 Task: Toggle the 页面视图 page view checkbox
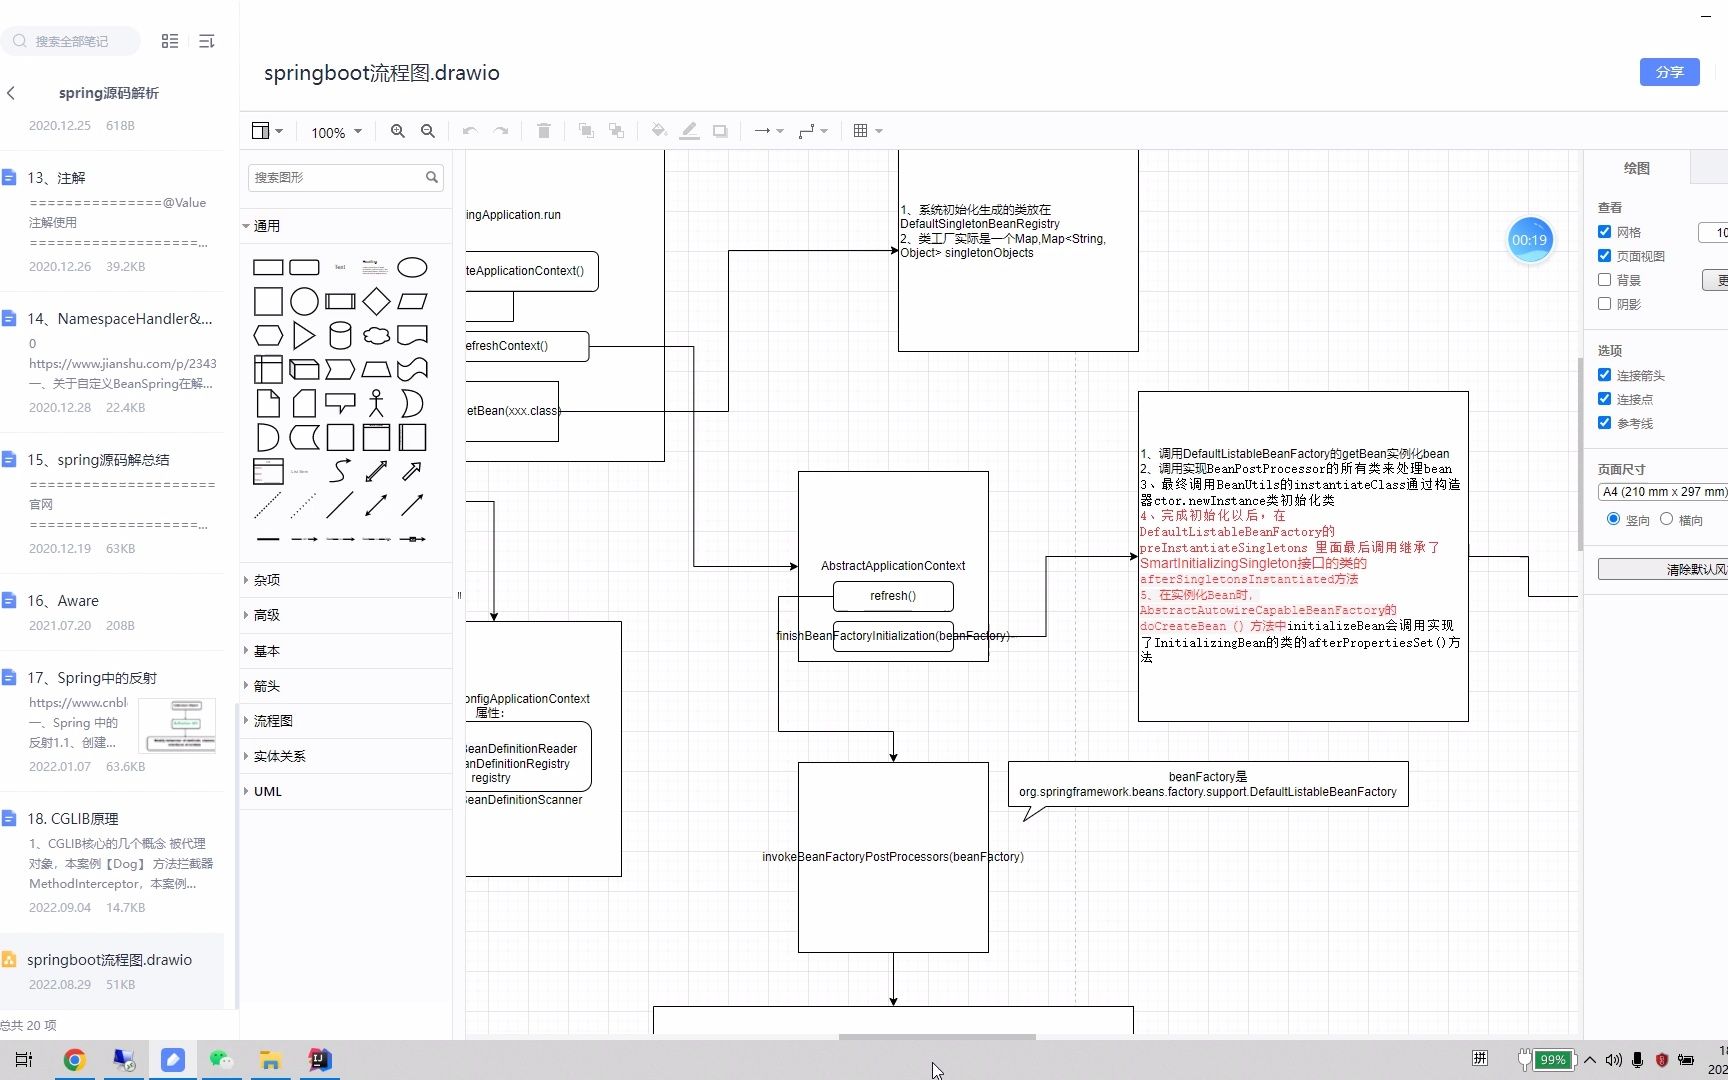[1605, 256]
